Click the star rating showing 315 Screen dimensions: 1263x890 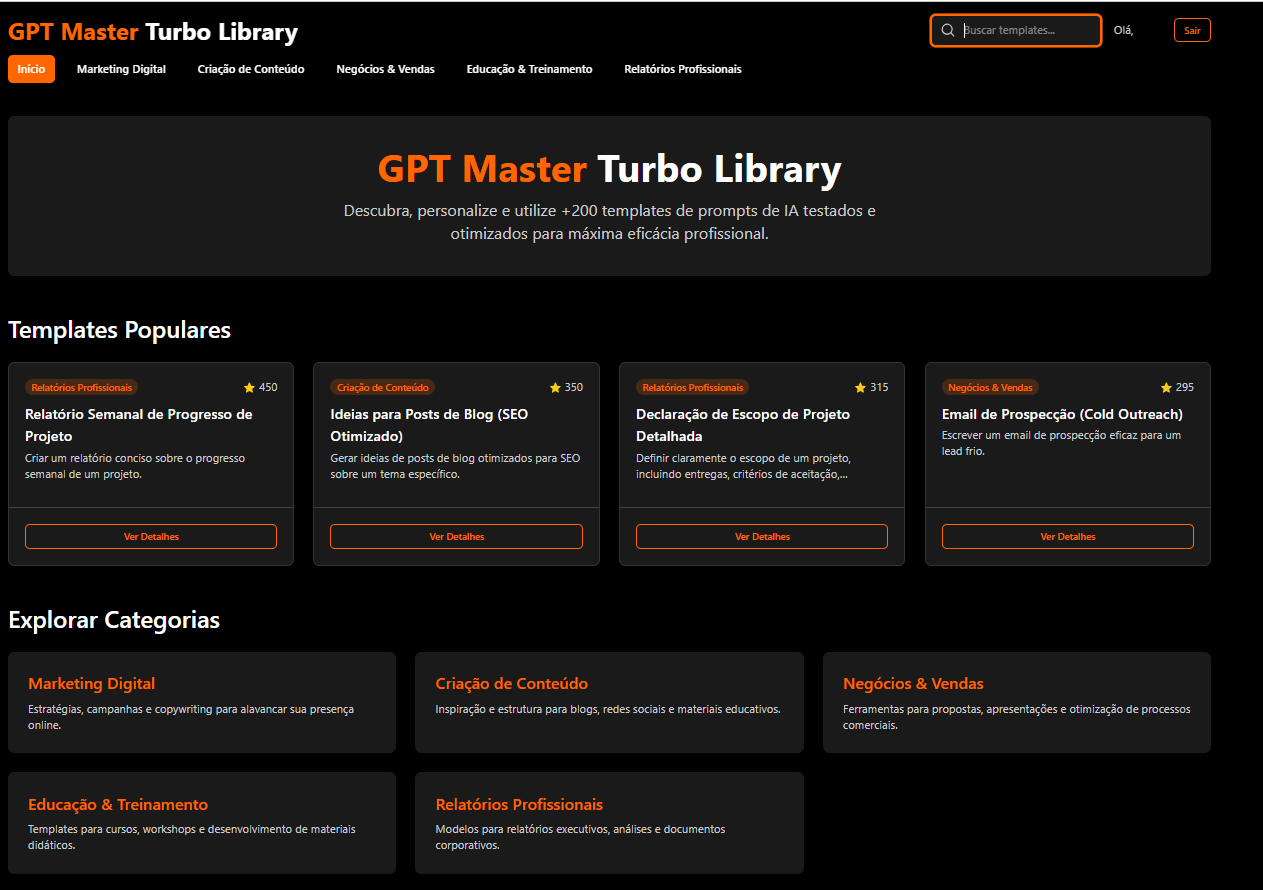[871, 387]
